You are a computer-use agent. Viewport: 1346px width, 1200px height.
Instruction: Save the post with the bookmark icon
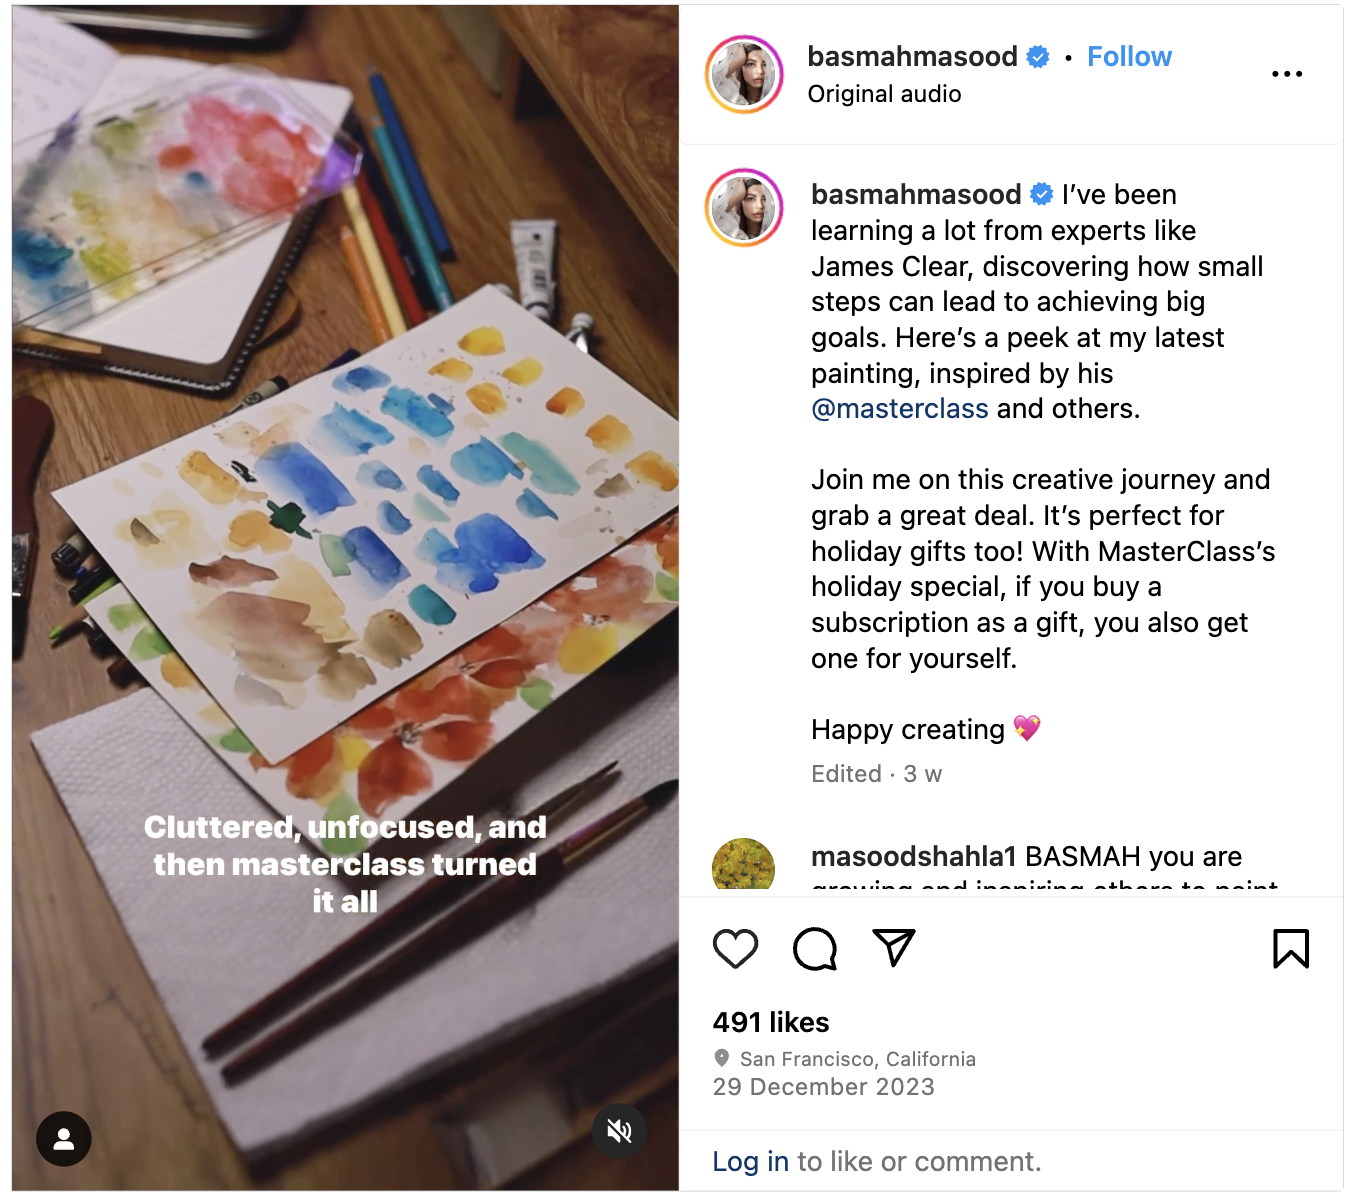pos(1290,949)
